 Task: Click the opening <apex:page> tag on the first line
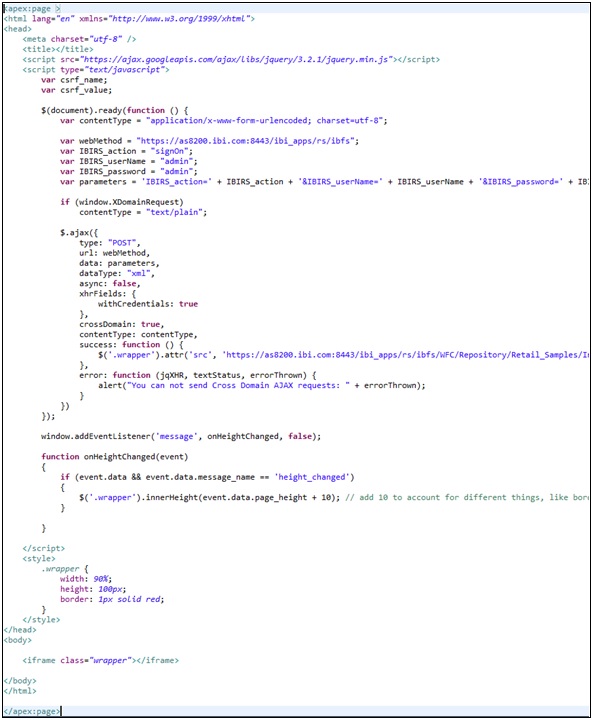point(32,9)
